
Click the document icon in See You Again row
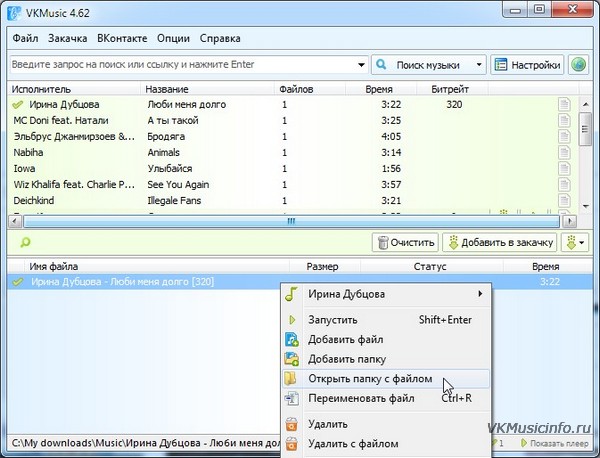point(564,184)
